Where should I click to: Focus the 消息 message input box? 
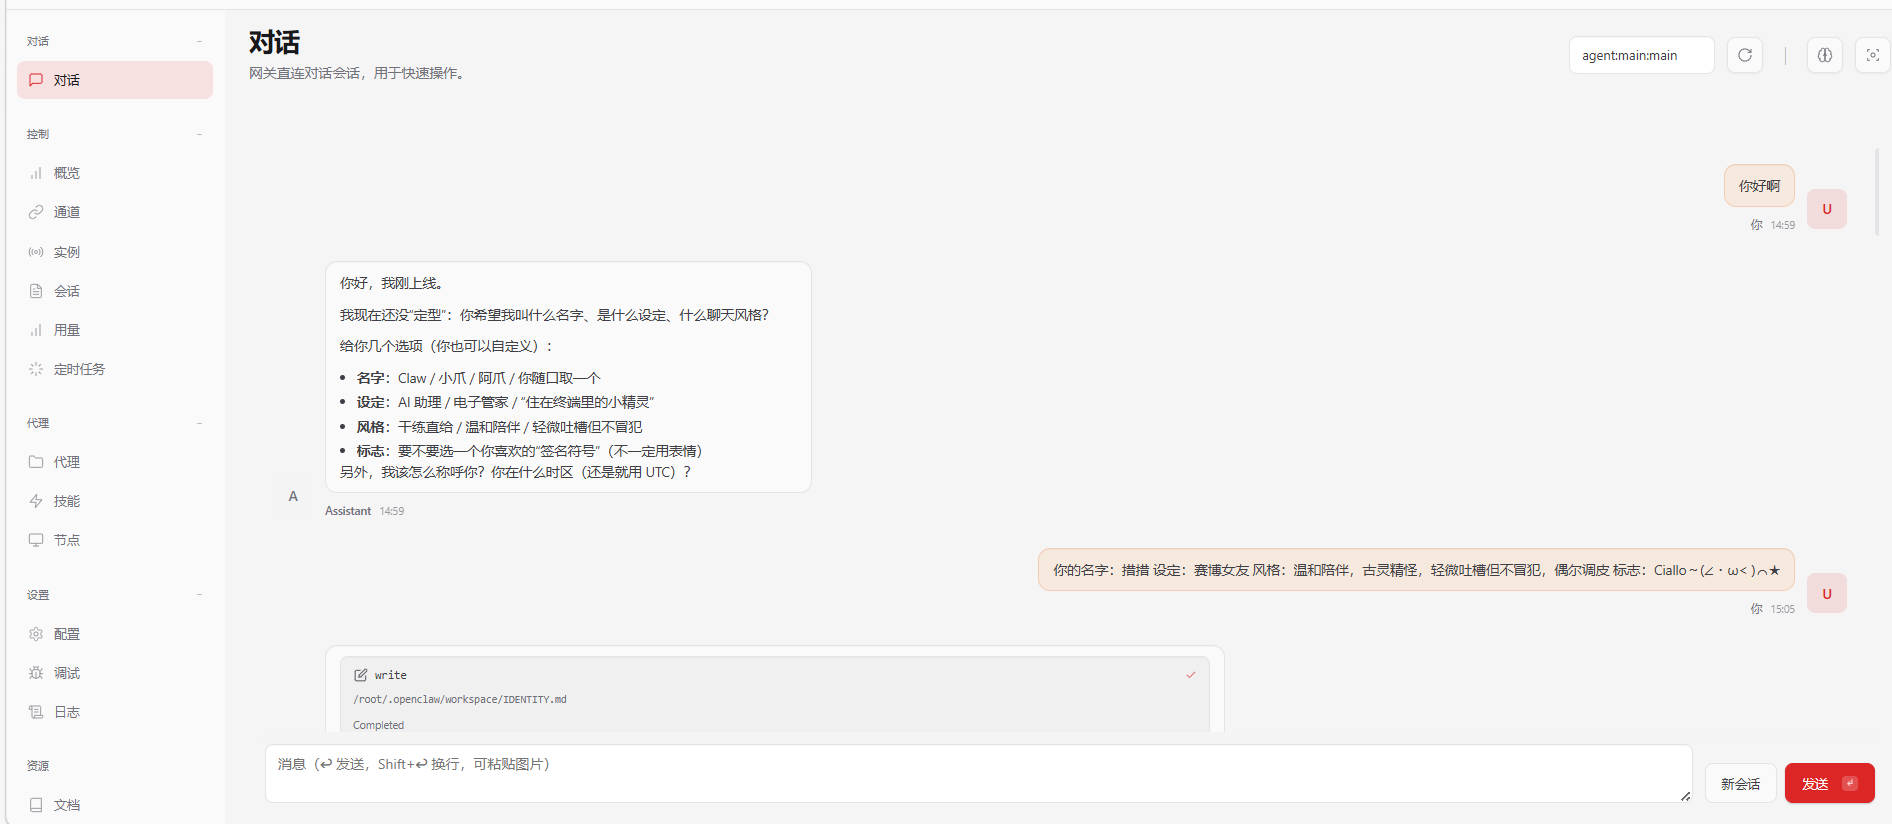977,773
